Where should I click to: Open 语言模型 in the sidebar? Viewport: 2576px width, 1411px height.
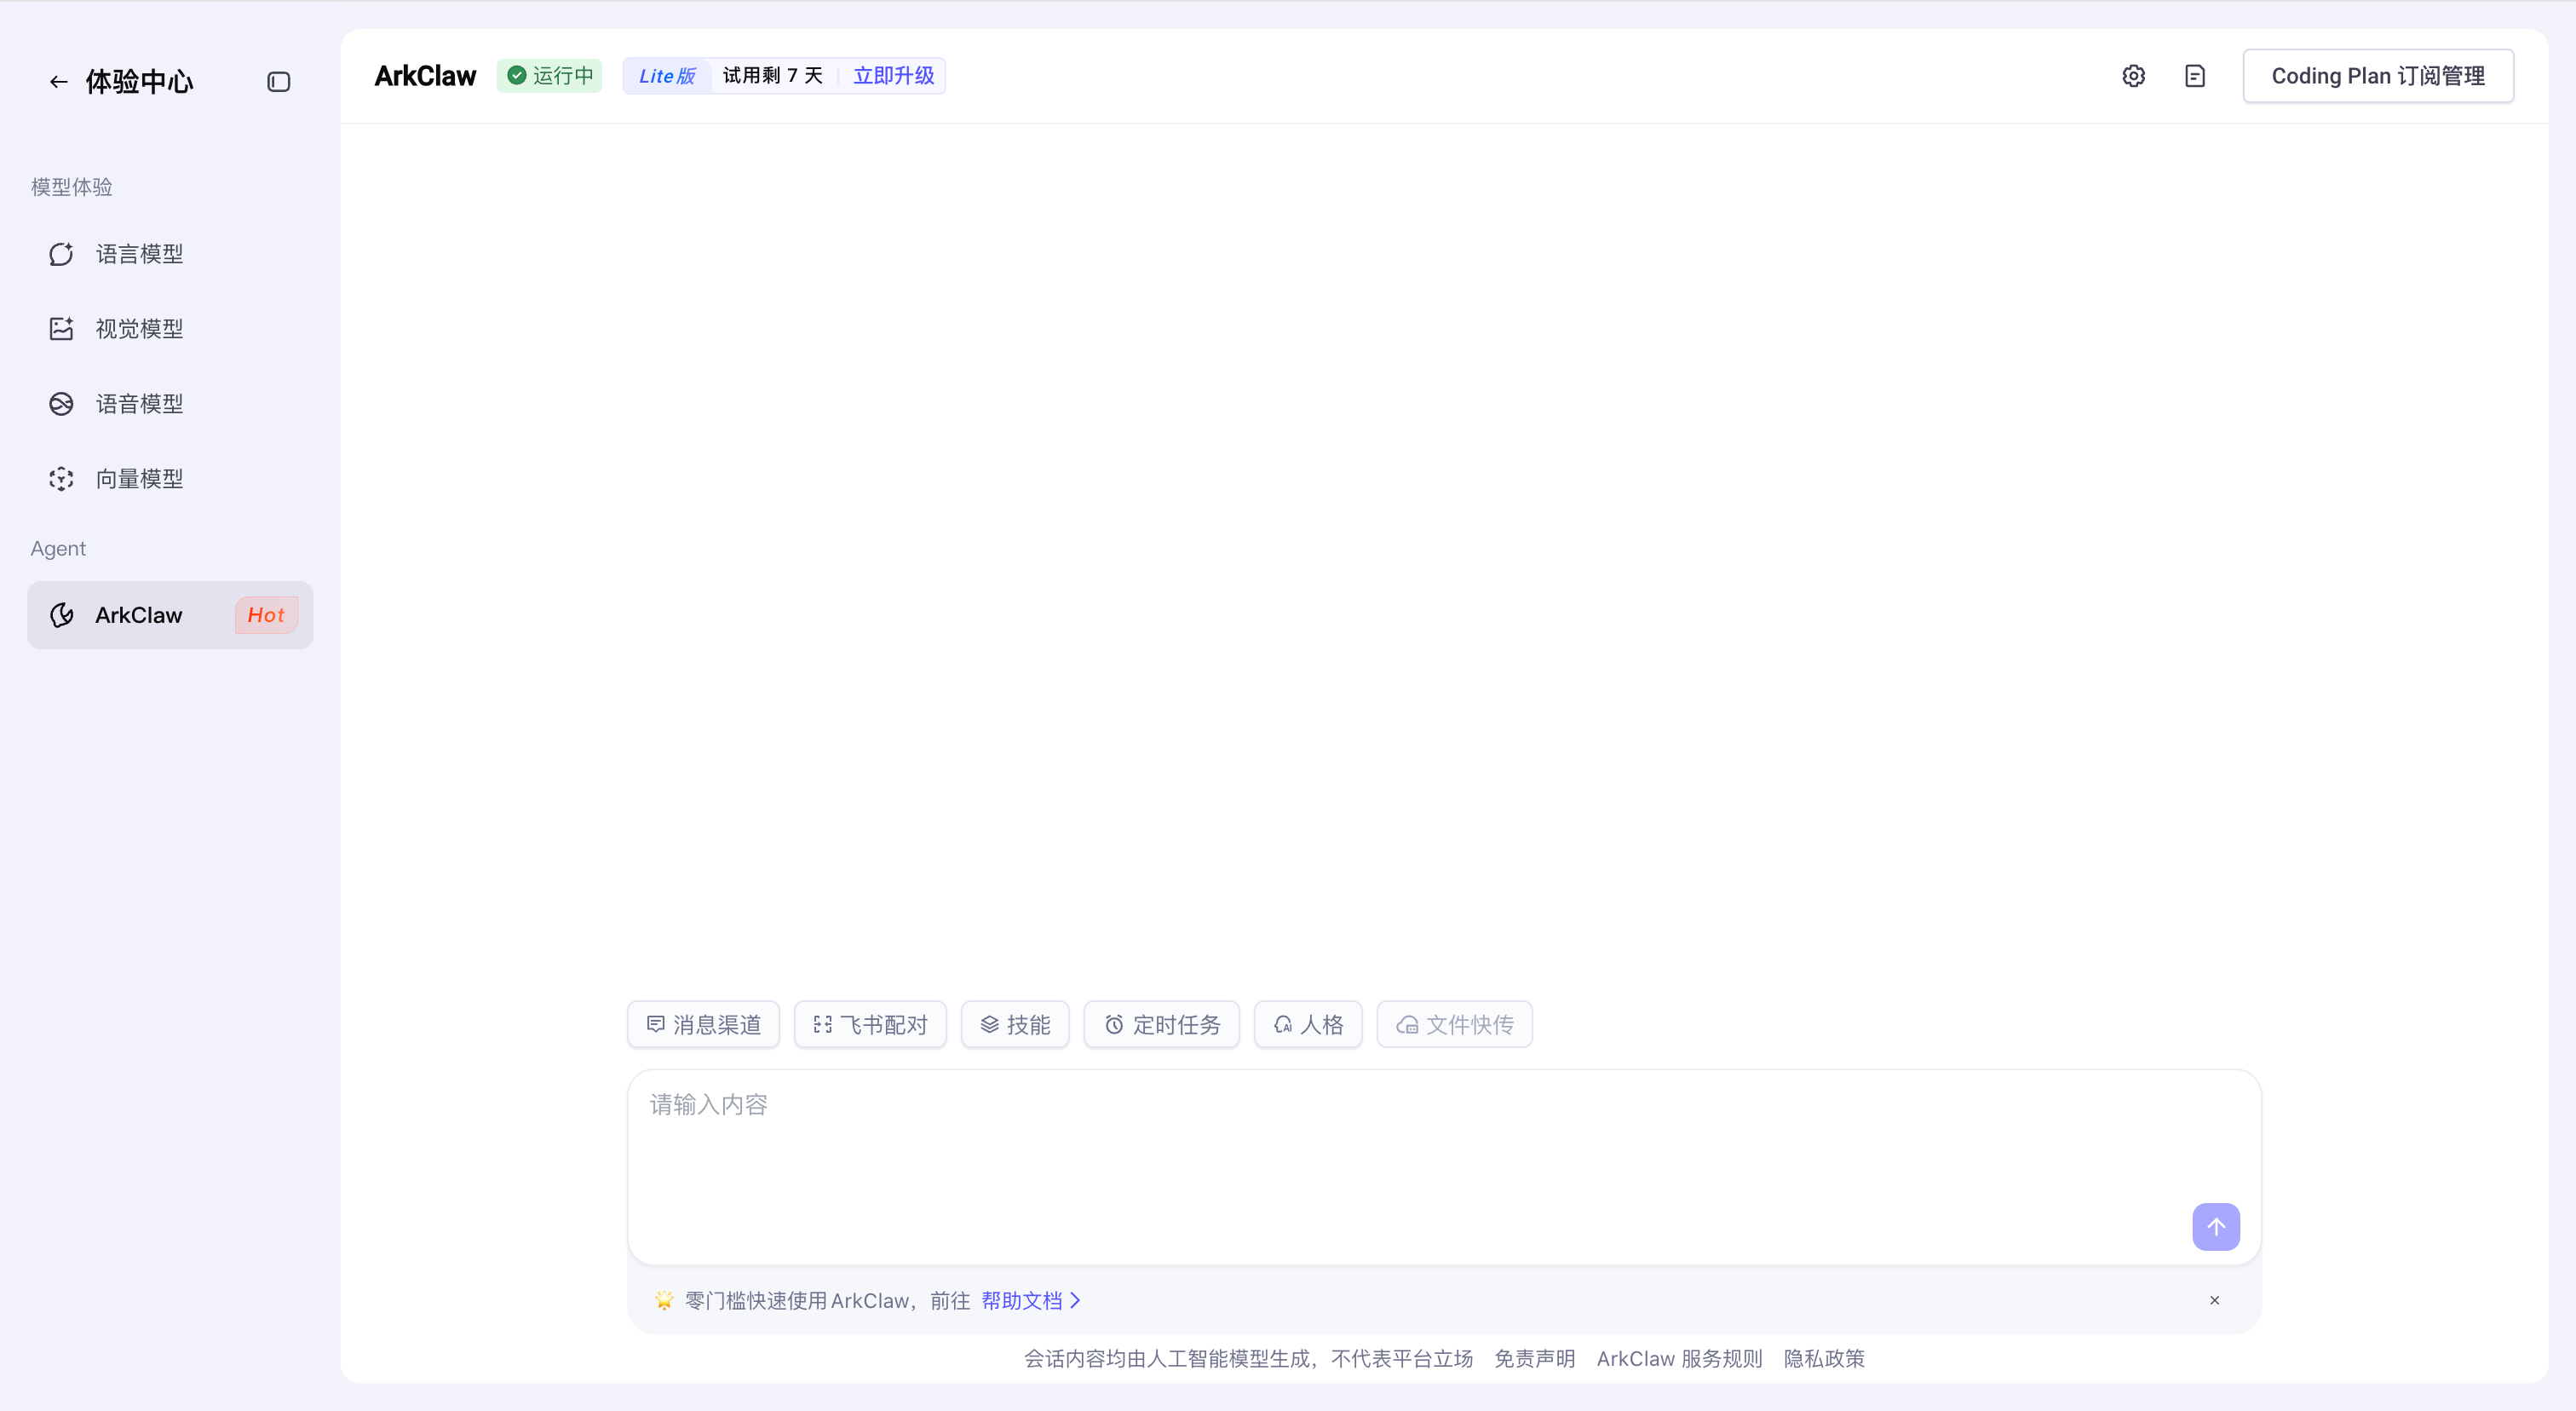coord(139,254)
